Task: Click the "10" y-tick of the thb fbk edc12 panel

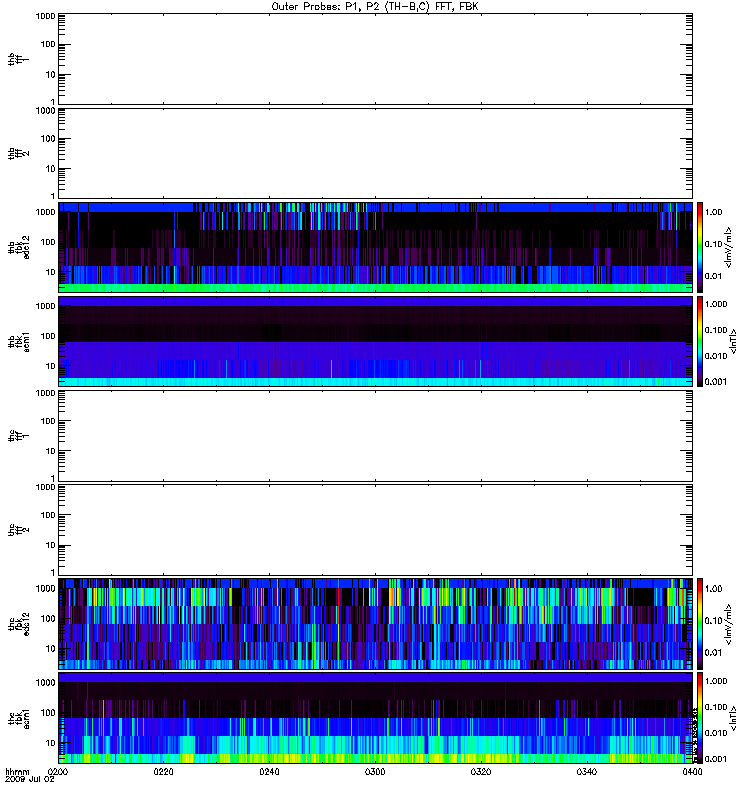Action: coord(51,272)
